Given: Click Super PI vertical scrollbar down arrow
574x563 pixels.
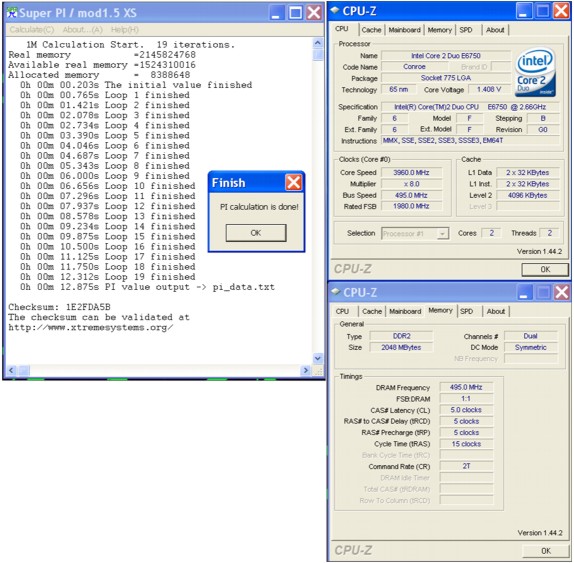Looking at the screenshot, I should (x=318, y=358).
